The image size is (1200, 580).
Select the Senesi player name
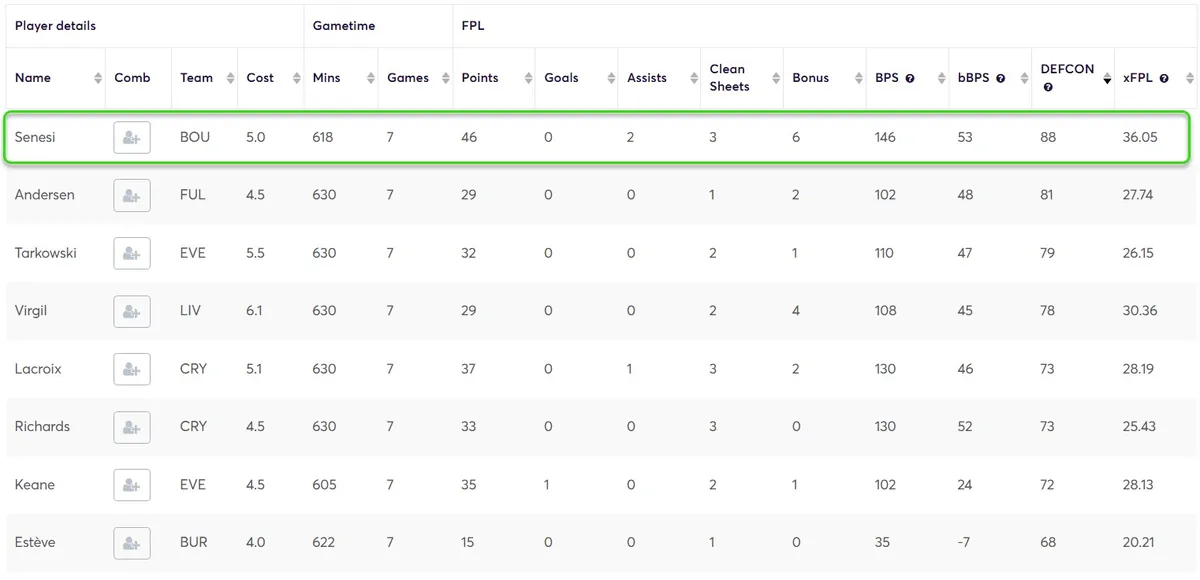(35, 137)
